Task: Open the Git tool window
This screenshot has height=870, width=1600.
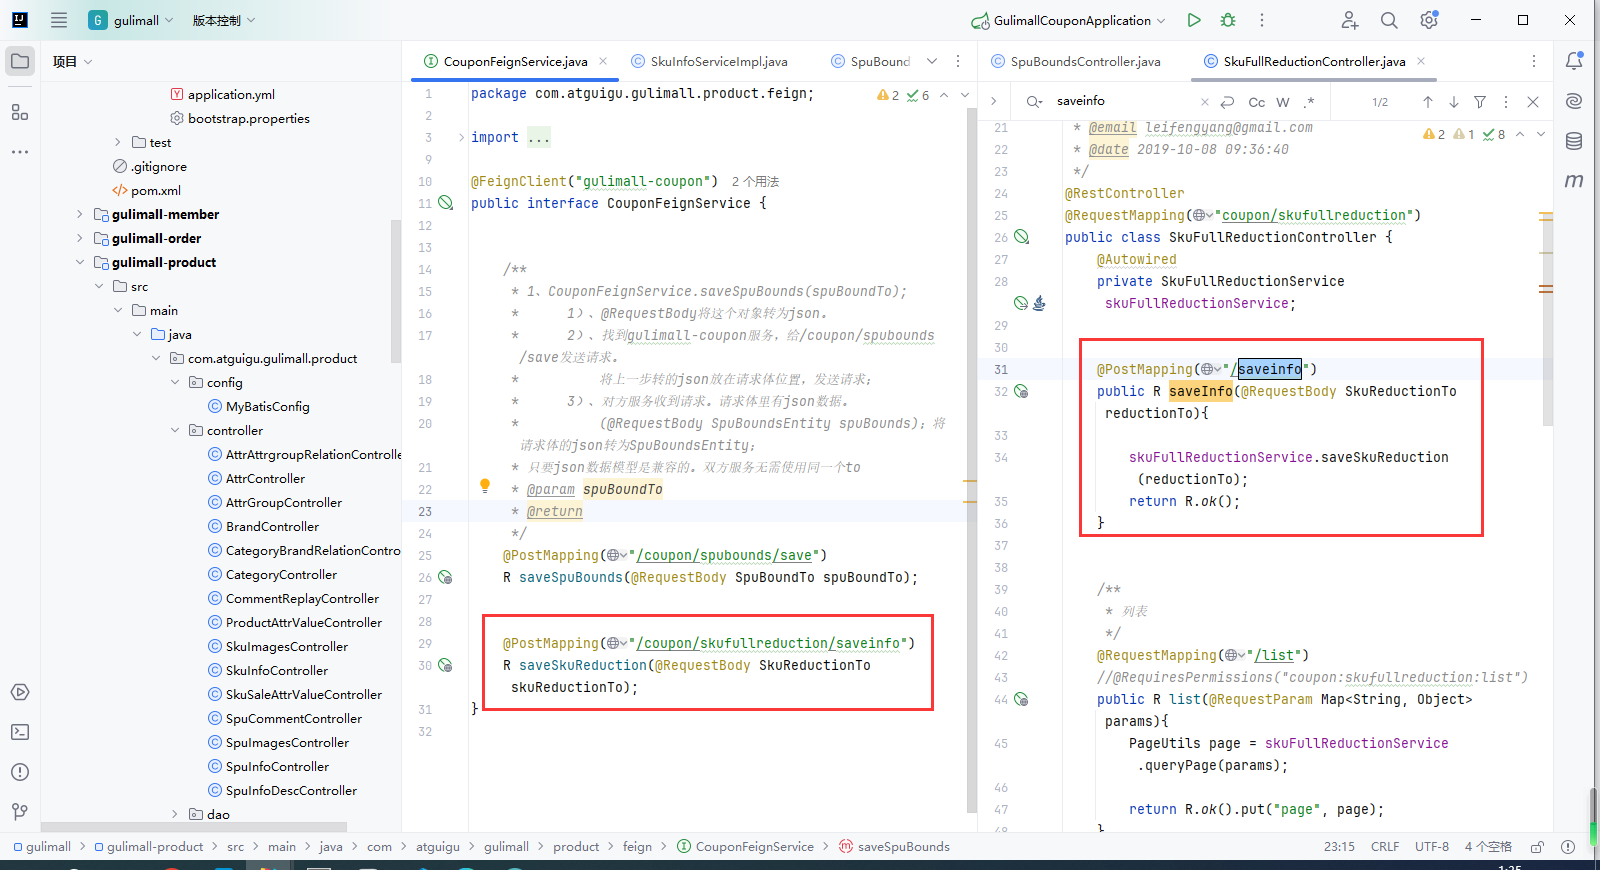Action: click(x=20, y=812)
